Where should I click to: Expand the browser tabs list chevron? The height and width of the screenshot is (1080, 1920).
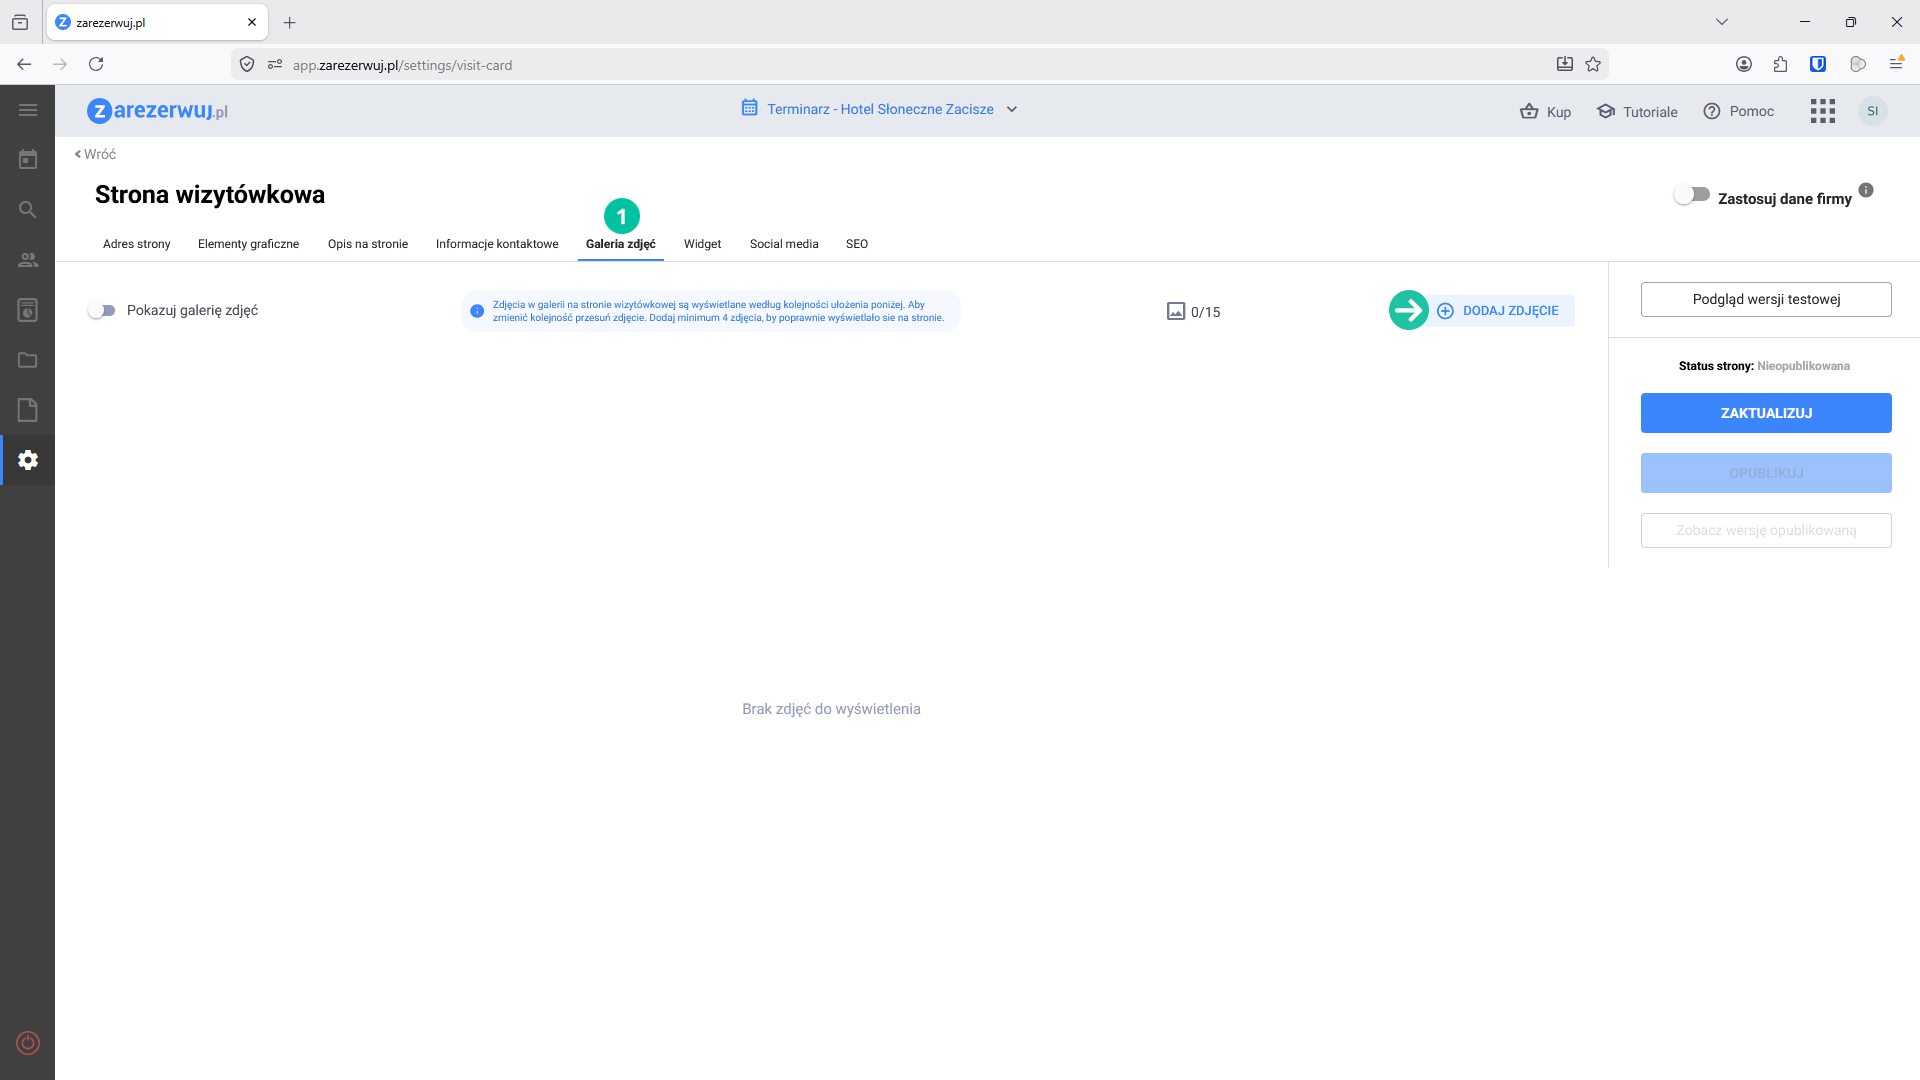1721,22
